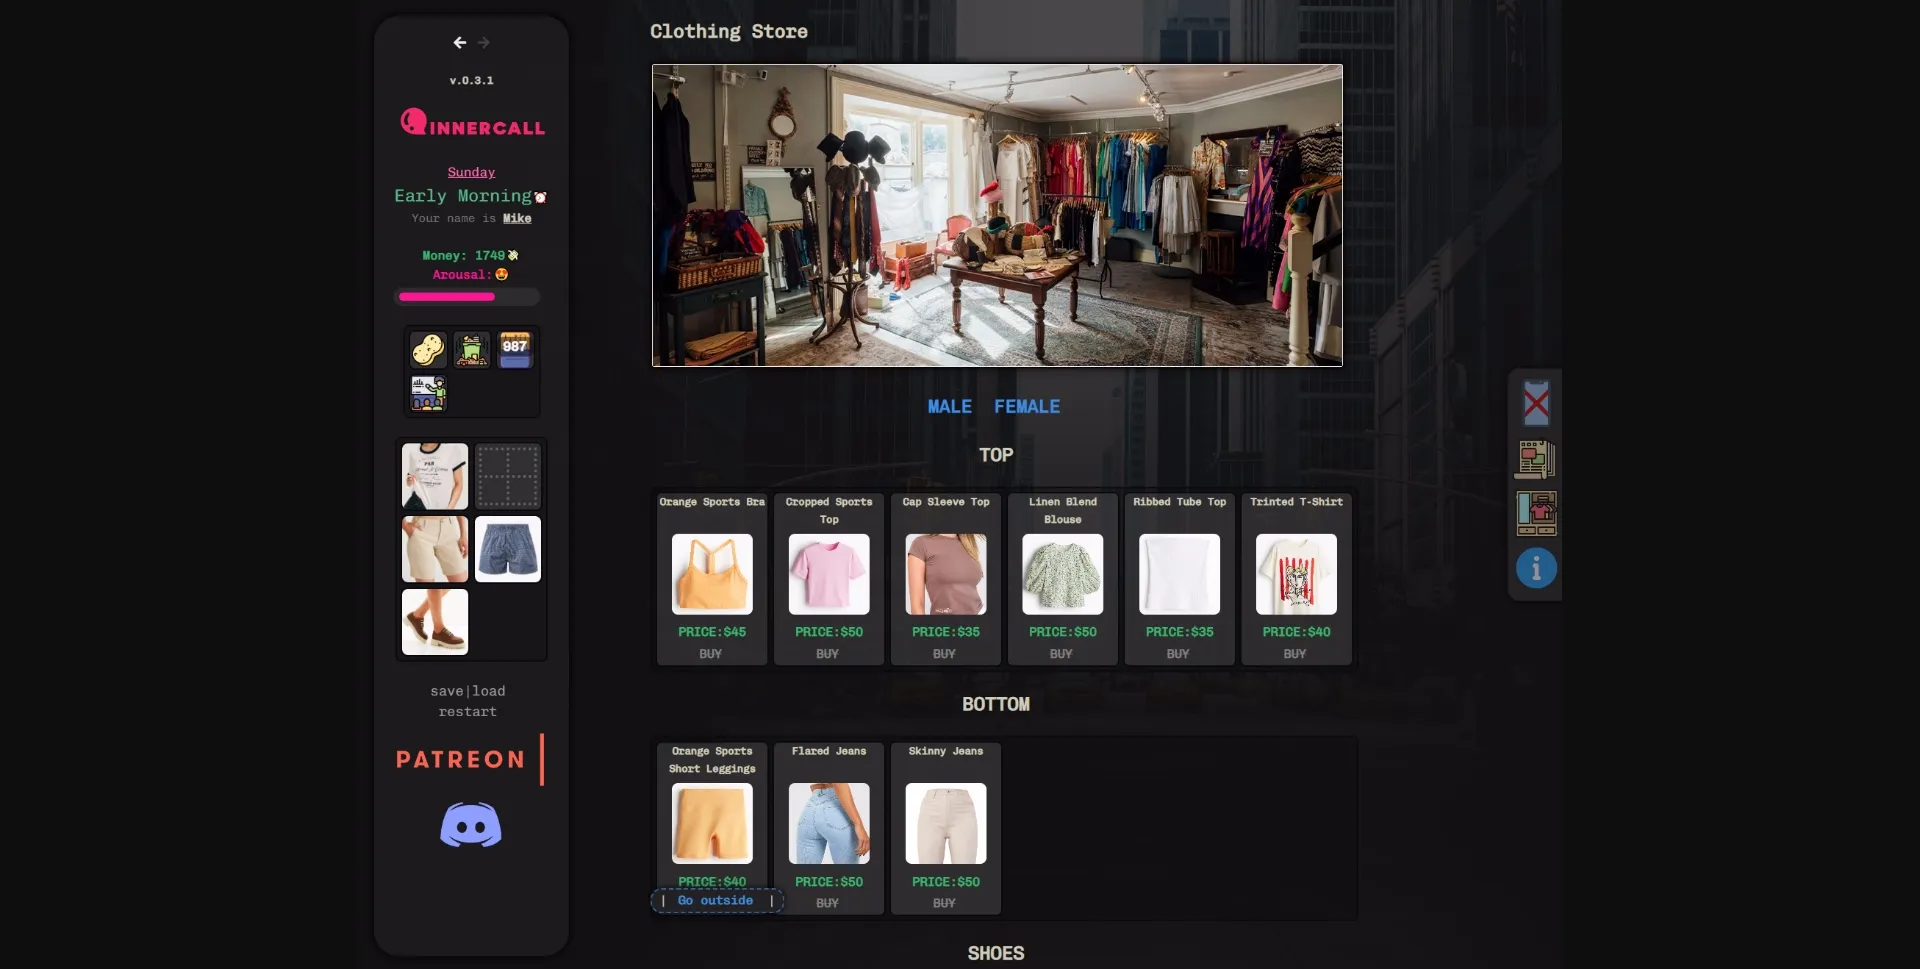Screen dimensions: 1920x969
Task: Click the calendar icon showing 987
Action: tap(514, 350)
